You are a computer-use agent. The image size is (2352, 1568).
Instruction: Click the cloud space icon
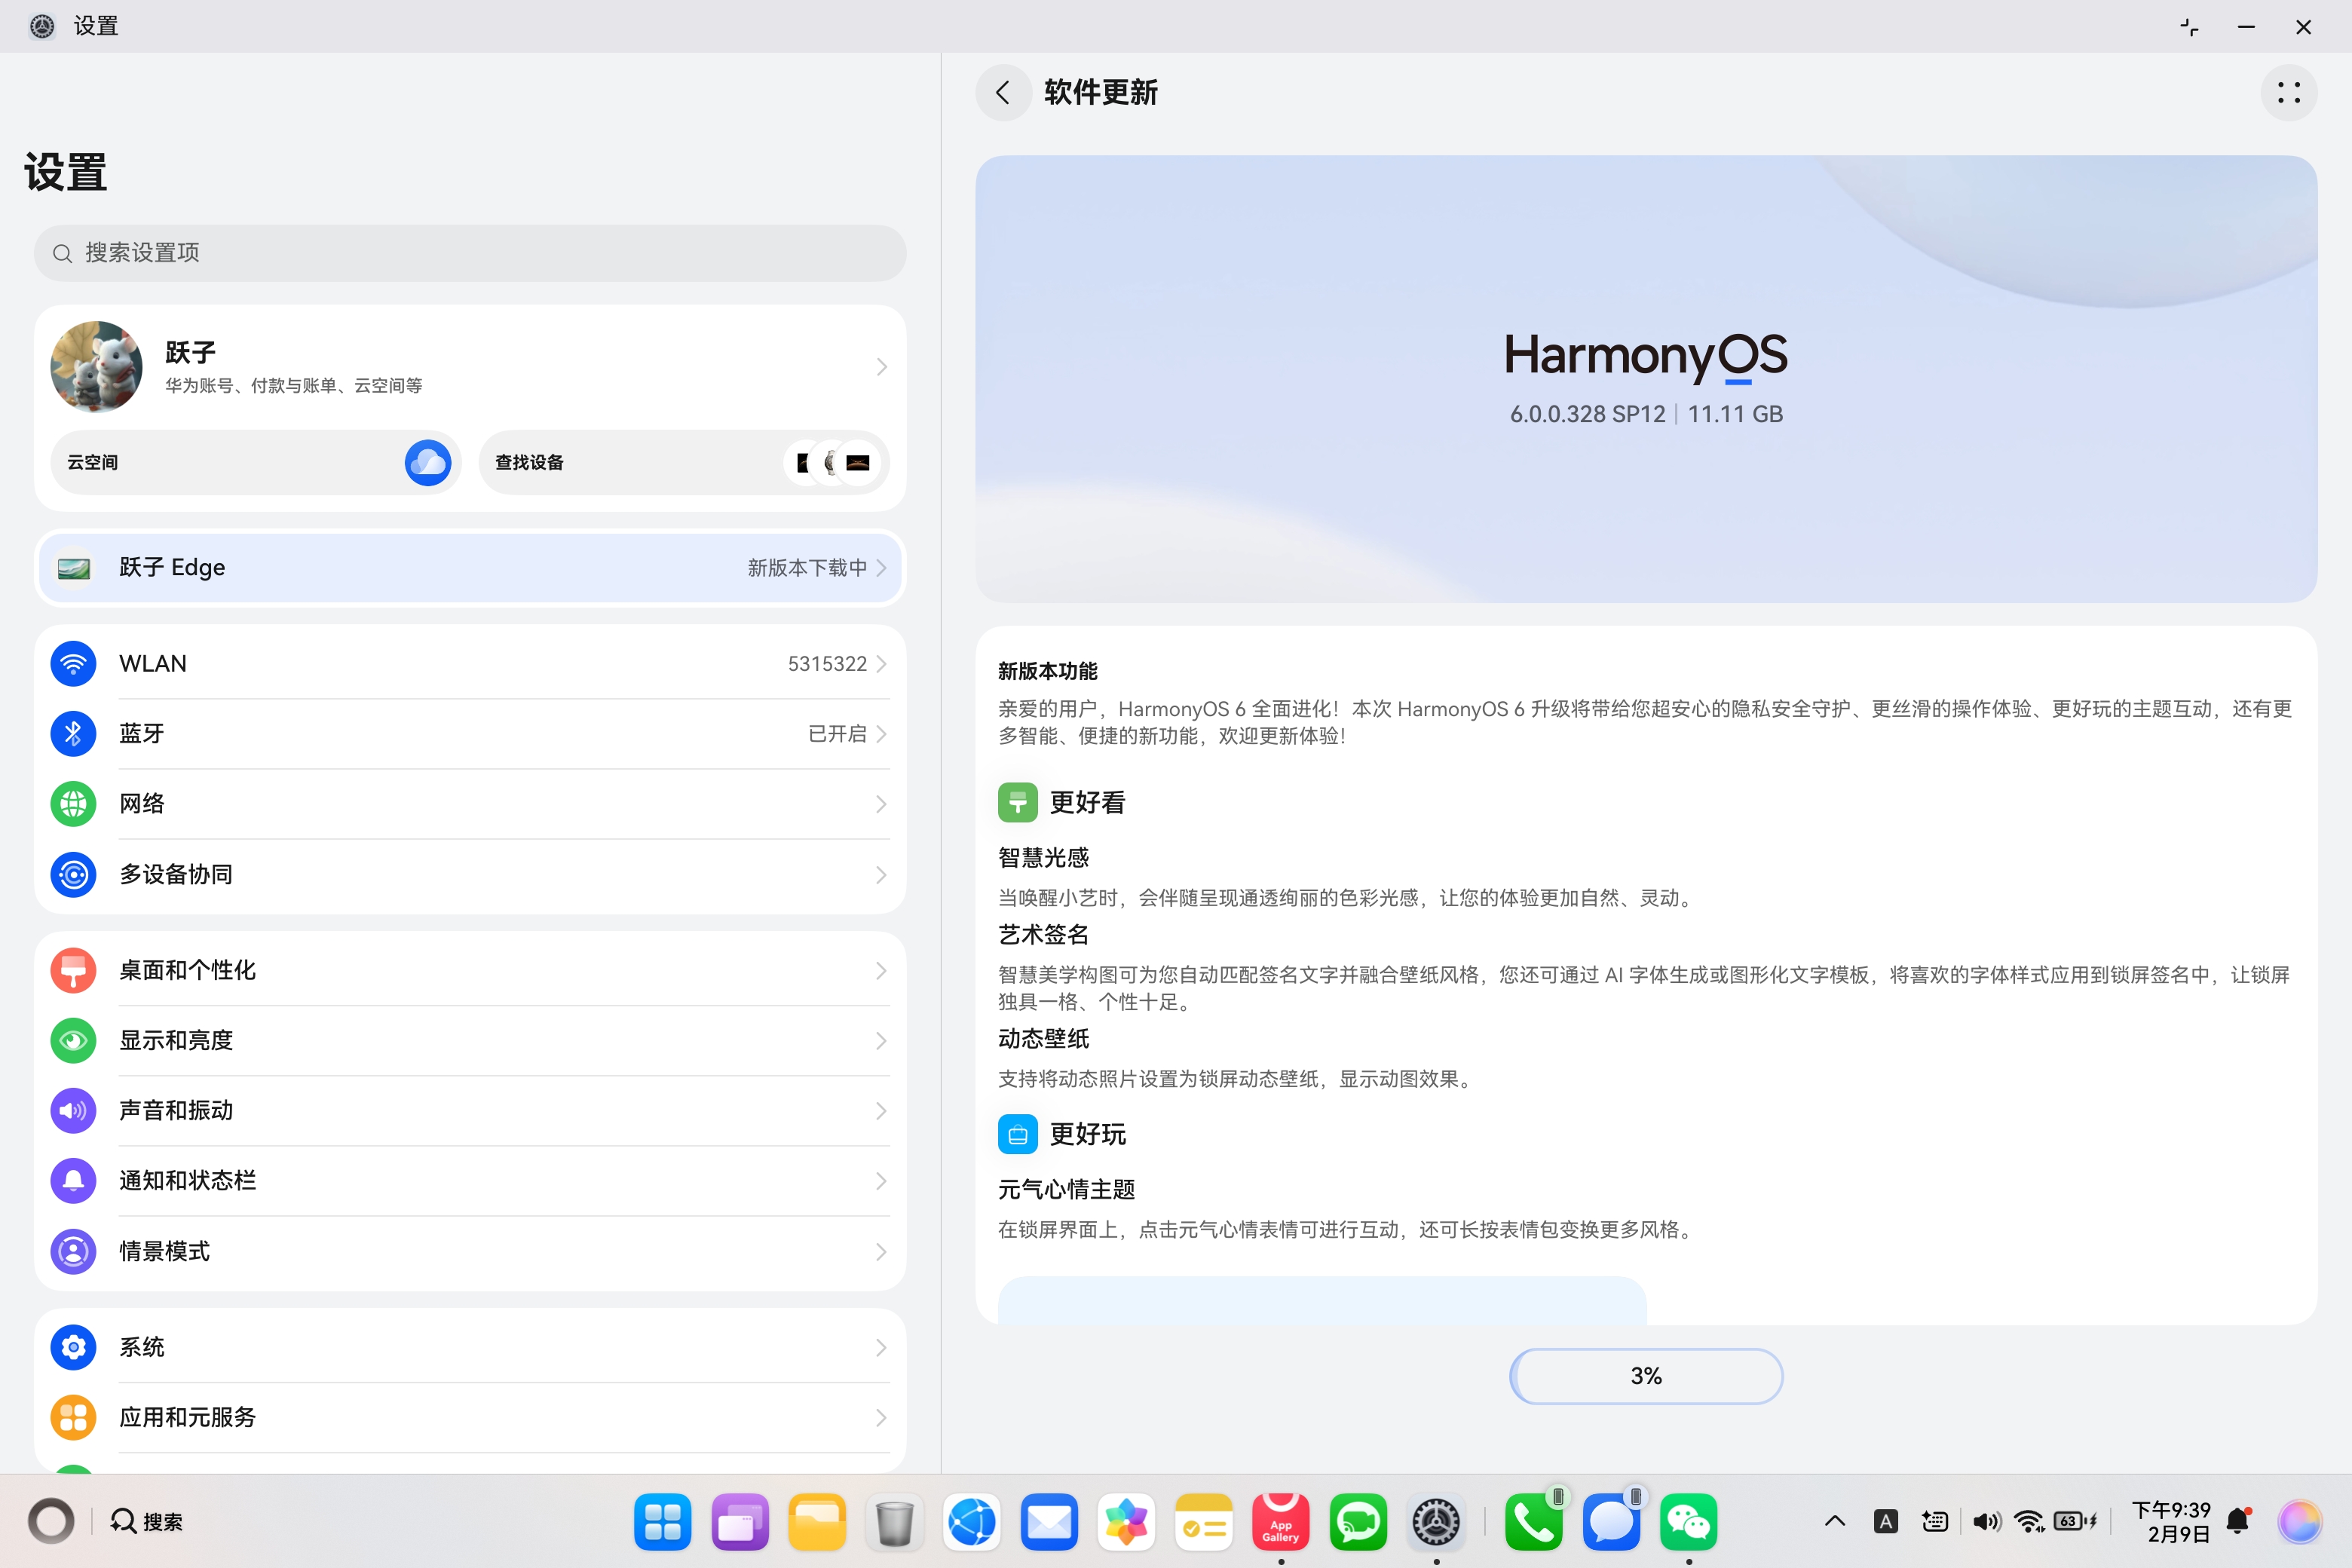coord(427,463)
